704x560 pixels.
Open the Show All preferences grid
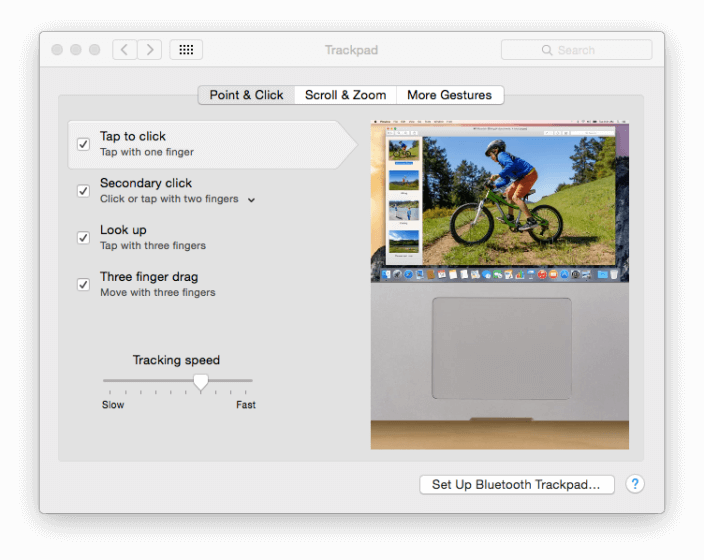point(186,50)
